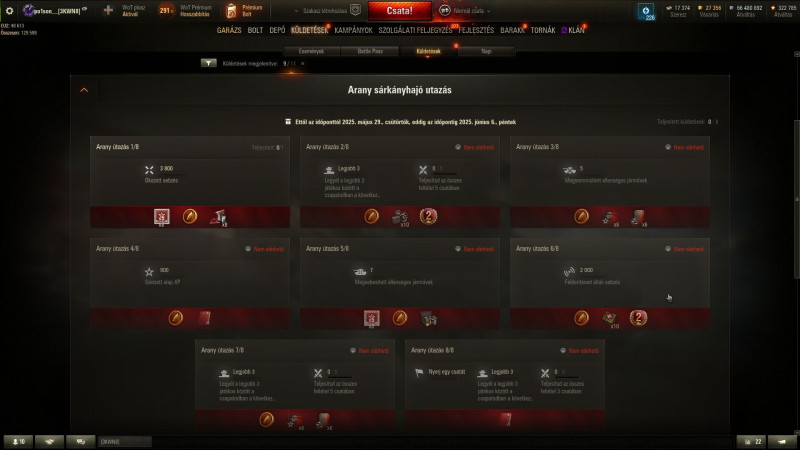Open the contacts list icon at bottom left
The image size is (800, 450).
point(19,442)
